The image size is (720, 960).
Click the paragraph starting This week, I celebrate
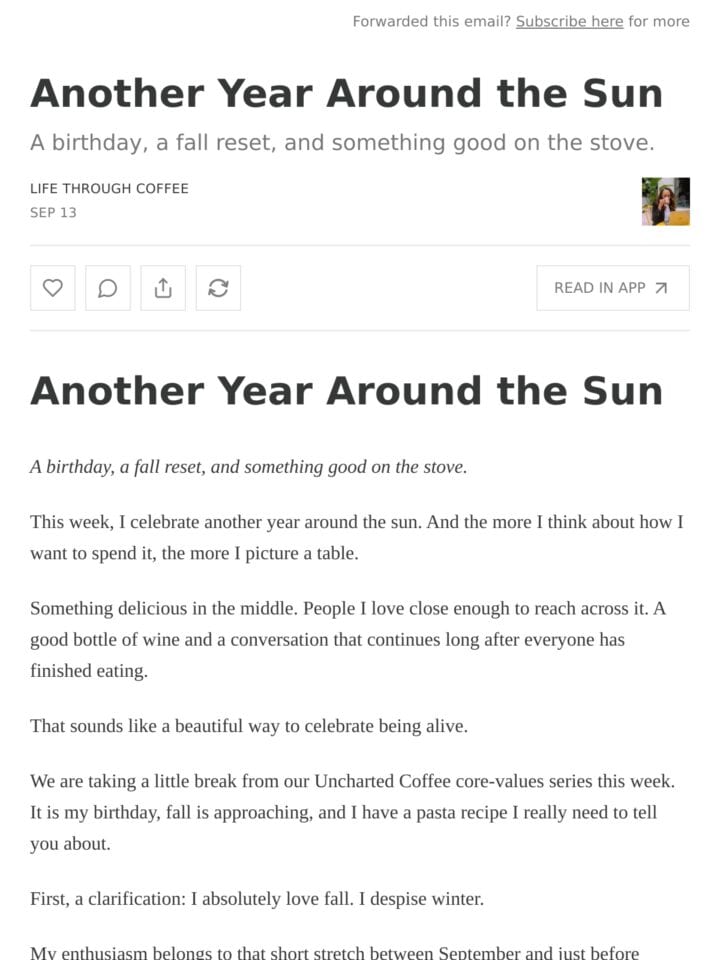tap(357, 538)
